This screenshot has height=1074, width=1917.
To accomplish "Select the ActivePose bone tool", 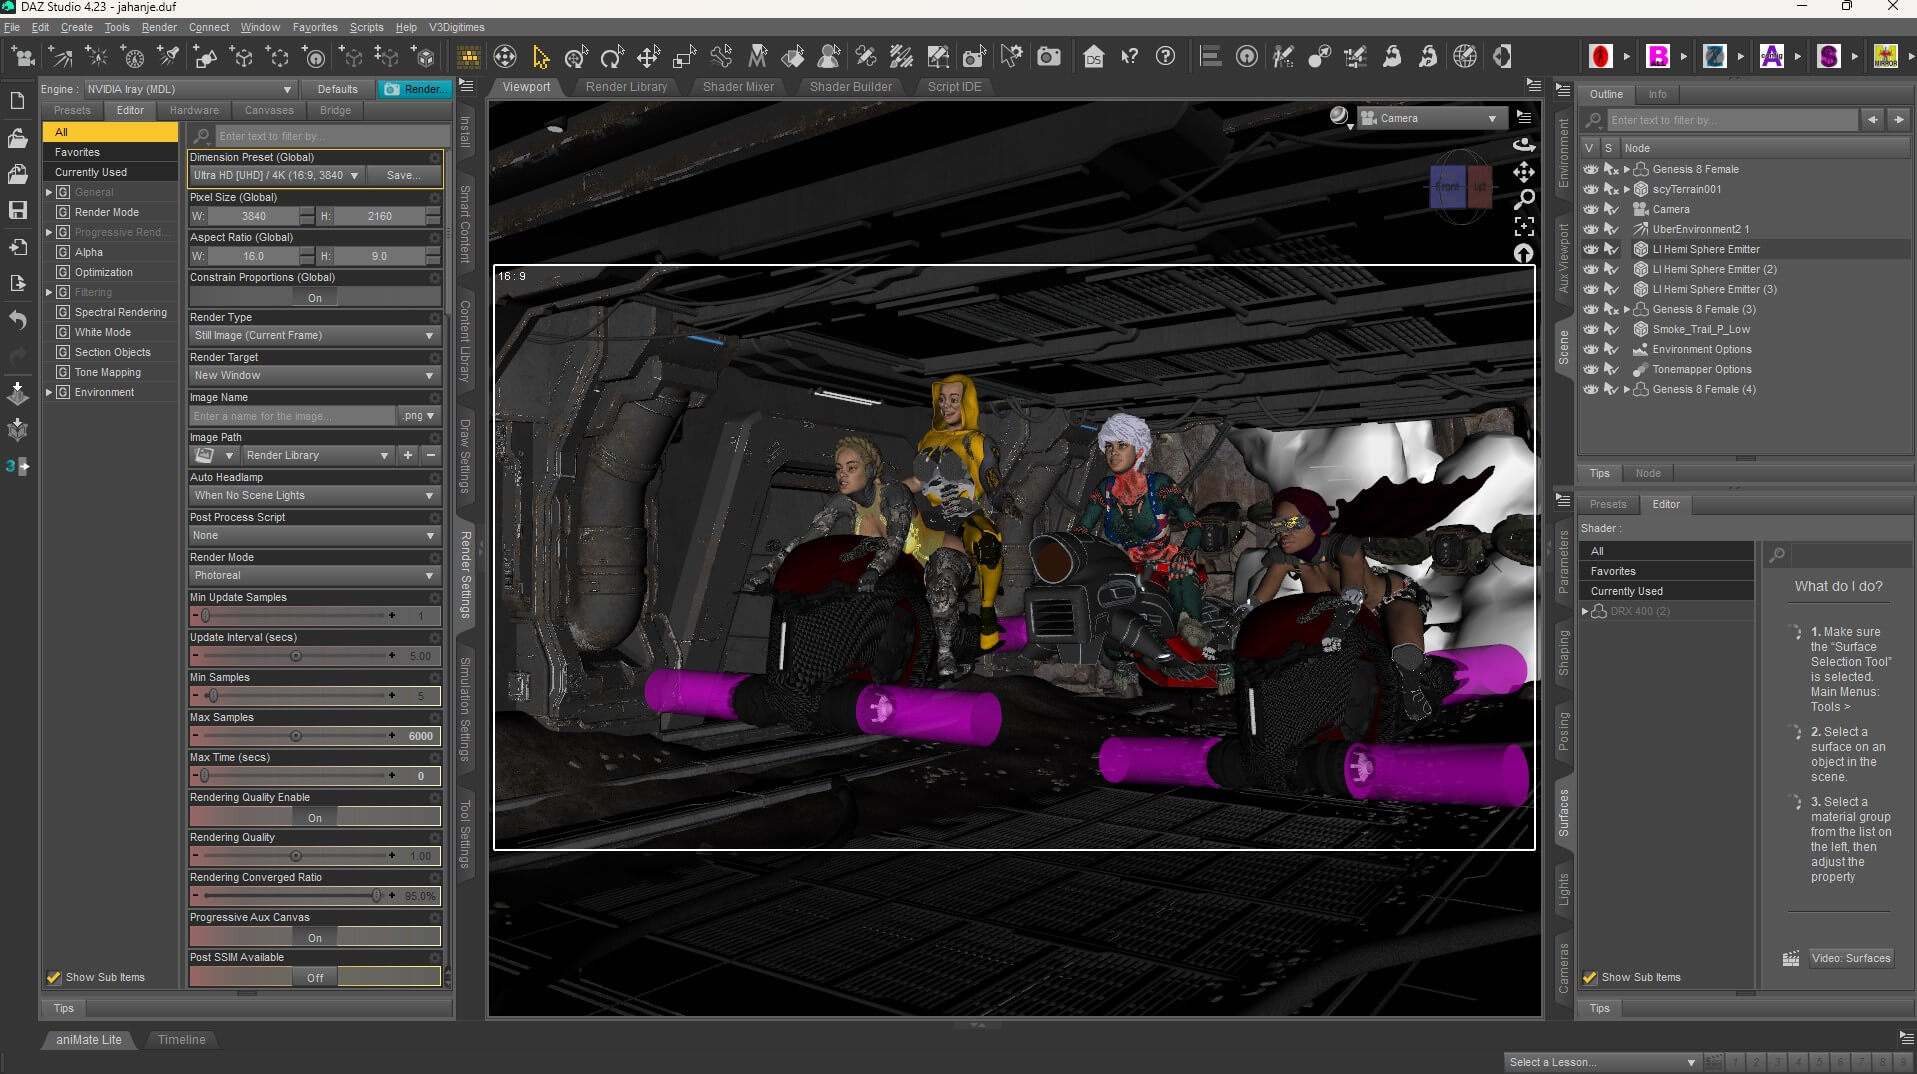I will tap(721, 57).
